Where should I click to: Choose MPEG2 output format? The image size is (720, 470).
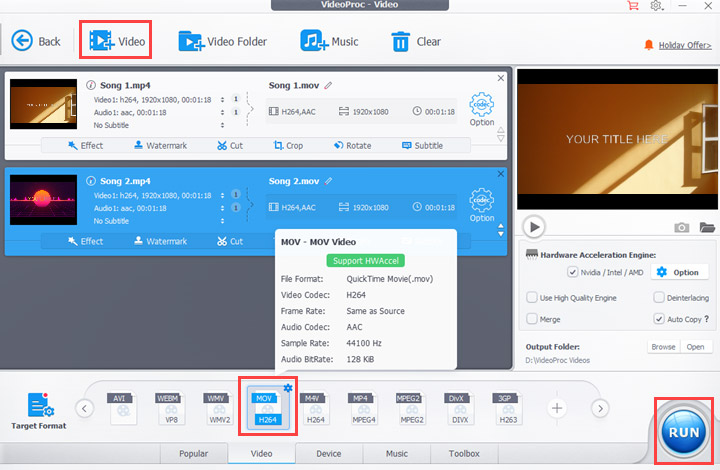(x=412, y=408)
